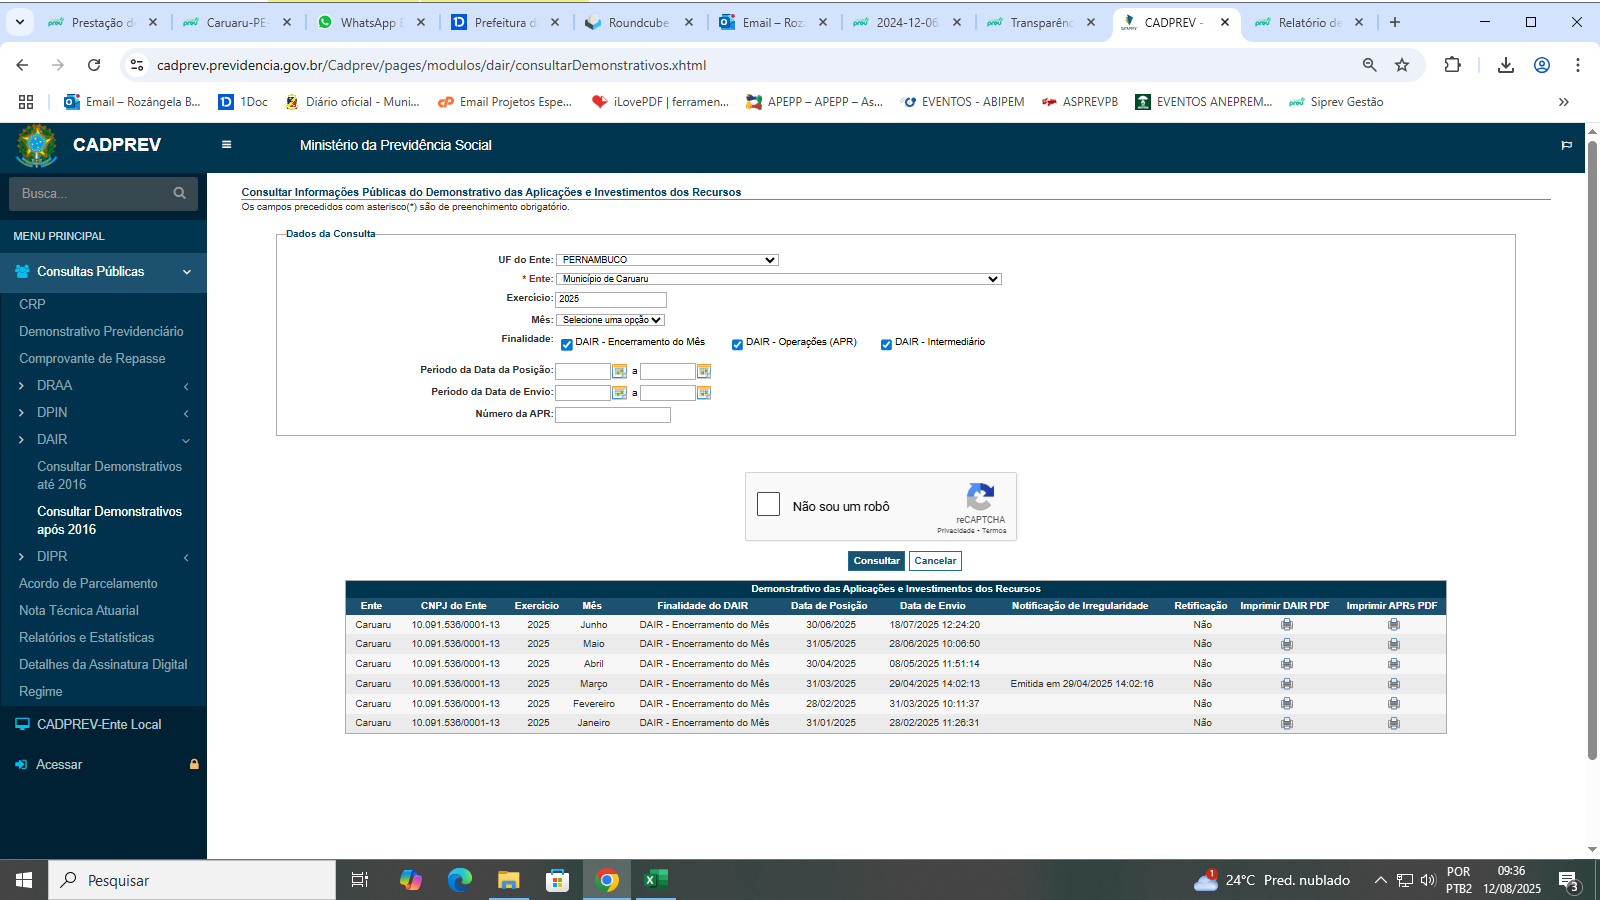Click the sidebar search magnifier icon

(180, 193)
